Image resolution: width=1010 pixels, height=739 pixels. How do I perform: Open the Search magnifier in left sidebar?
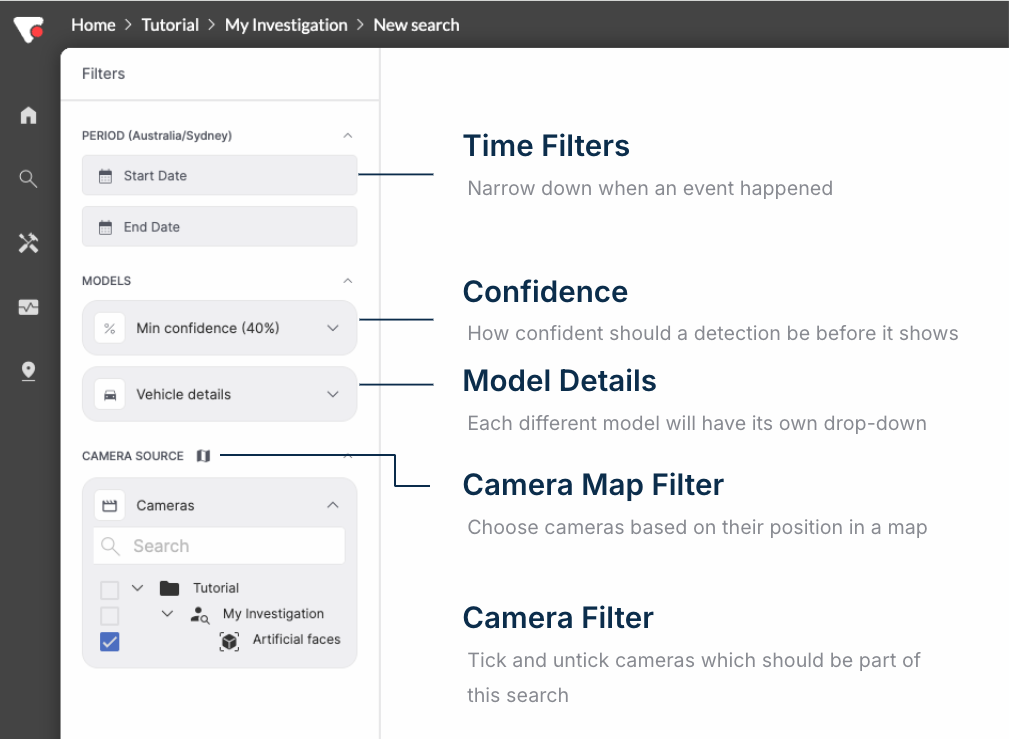point(28,179)
